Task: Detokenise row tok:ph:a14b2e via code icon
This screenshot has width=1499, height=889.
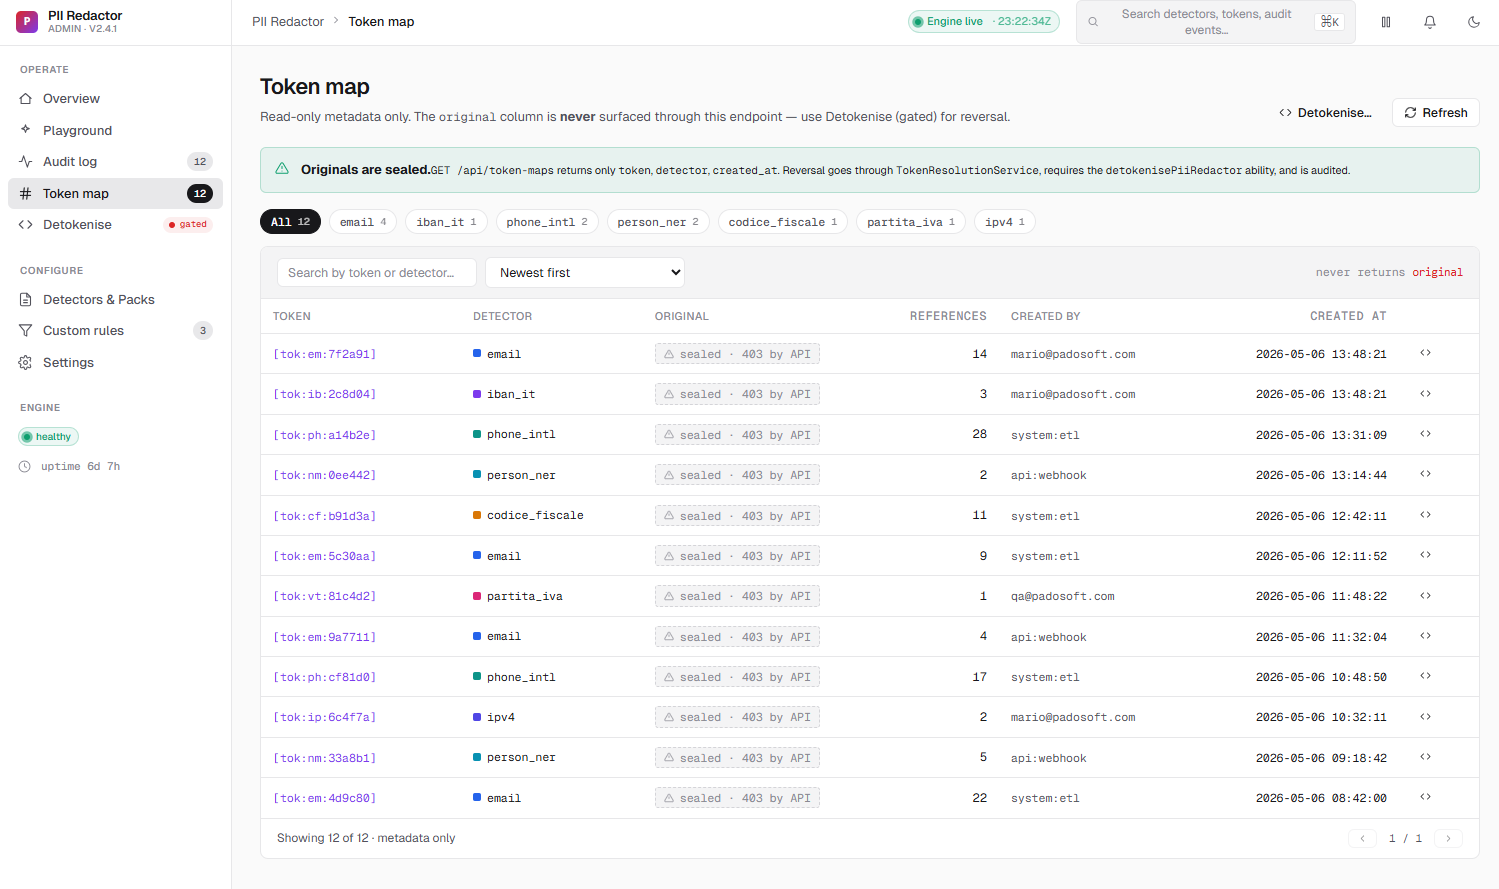Action: (x=1426, y=434)
